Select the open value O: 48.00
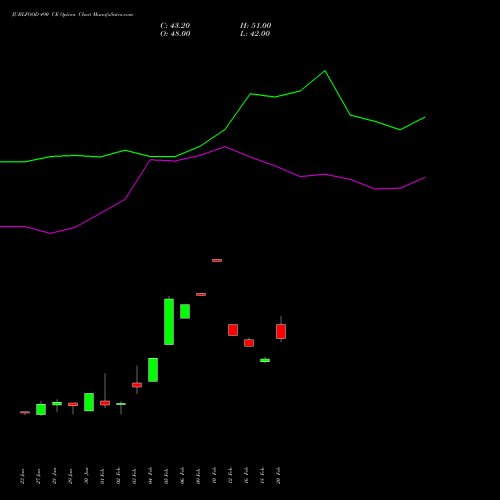Image resolution: width=500 pixels, height=500 pixels. coord(175,34)
